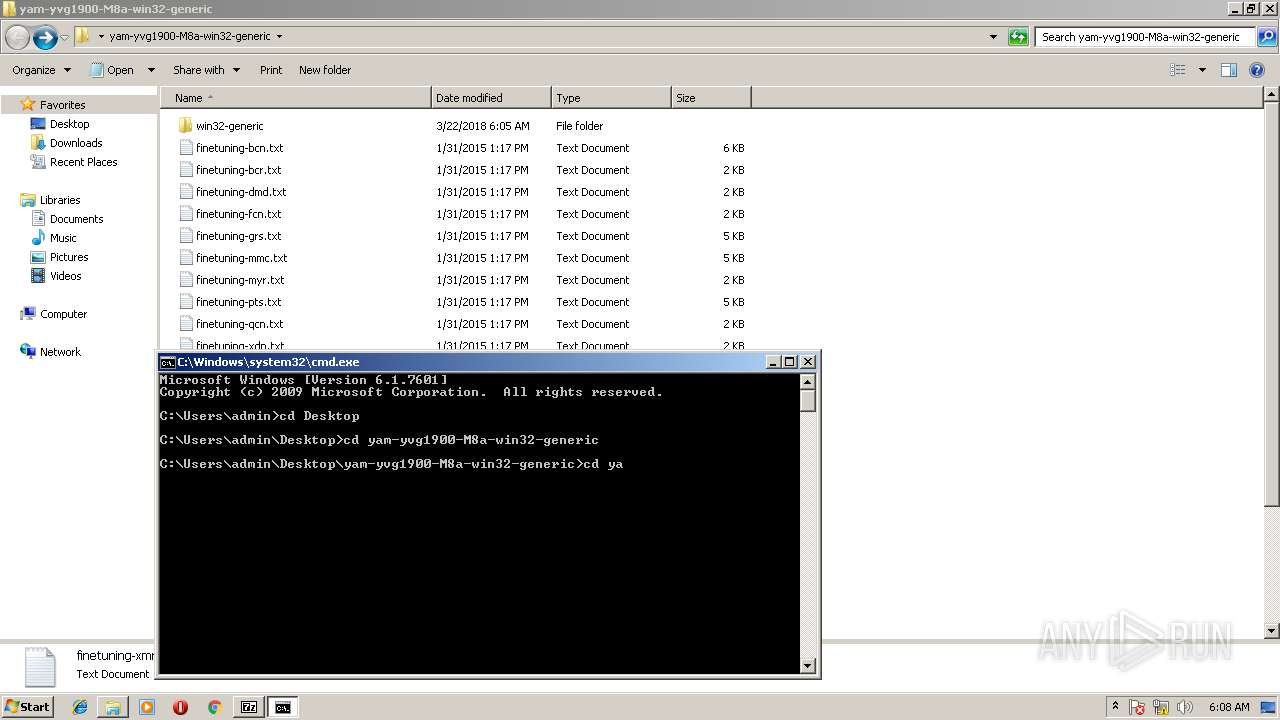Select Downloads in Favorites
The height and width of the screenshot is (720, 1280).
[76, 143]
